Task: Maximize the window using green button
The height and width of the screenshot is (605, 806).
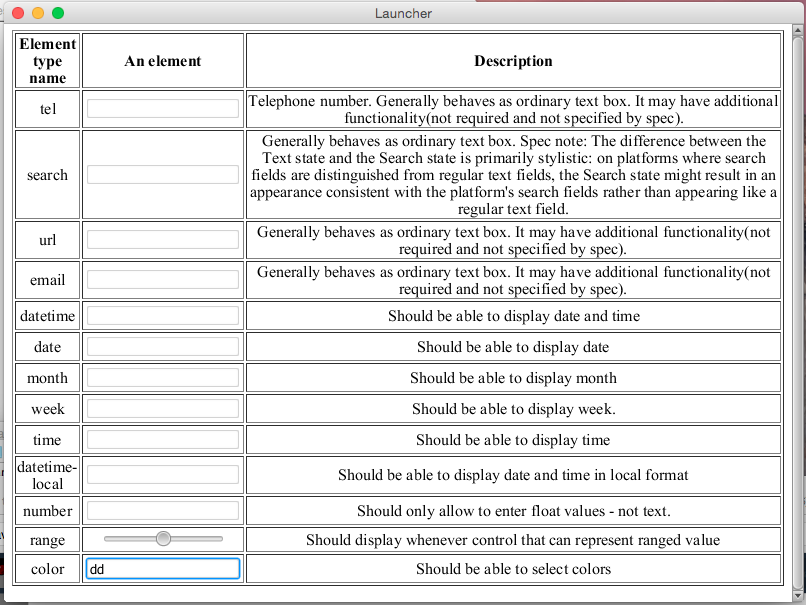Action: (x=58, y=13)
